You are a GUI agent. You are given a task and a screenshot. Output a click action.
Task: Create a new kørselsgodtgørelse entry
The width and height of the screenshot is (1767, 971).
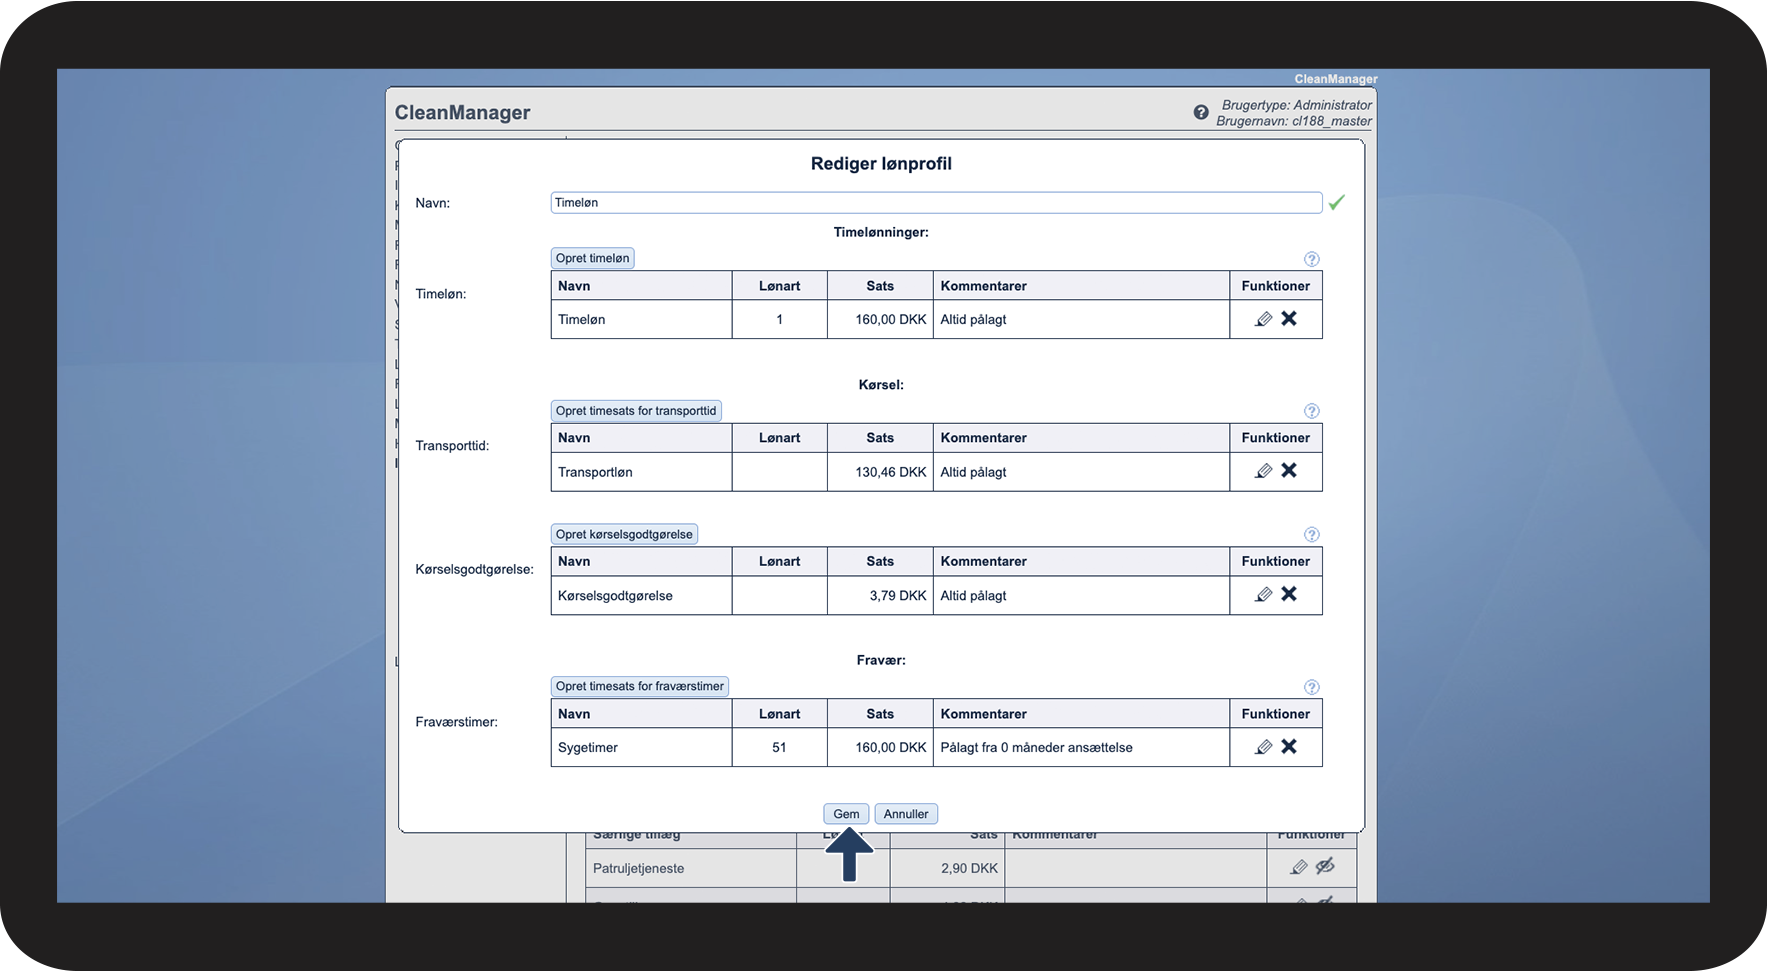click(x=624, y=535)
